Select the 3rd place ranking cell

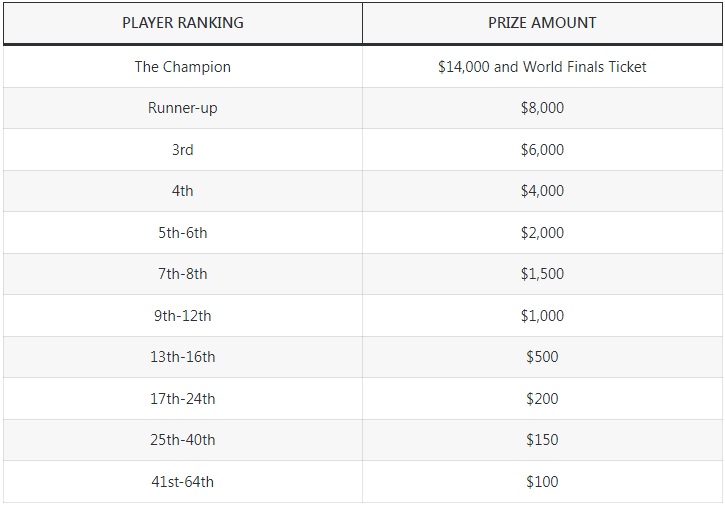pyautogui.click(x=183, y=149)
